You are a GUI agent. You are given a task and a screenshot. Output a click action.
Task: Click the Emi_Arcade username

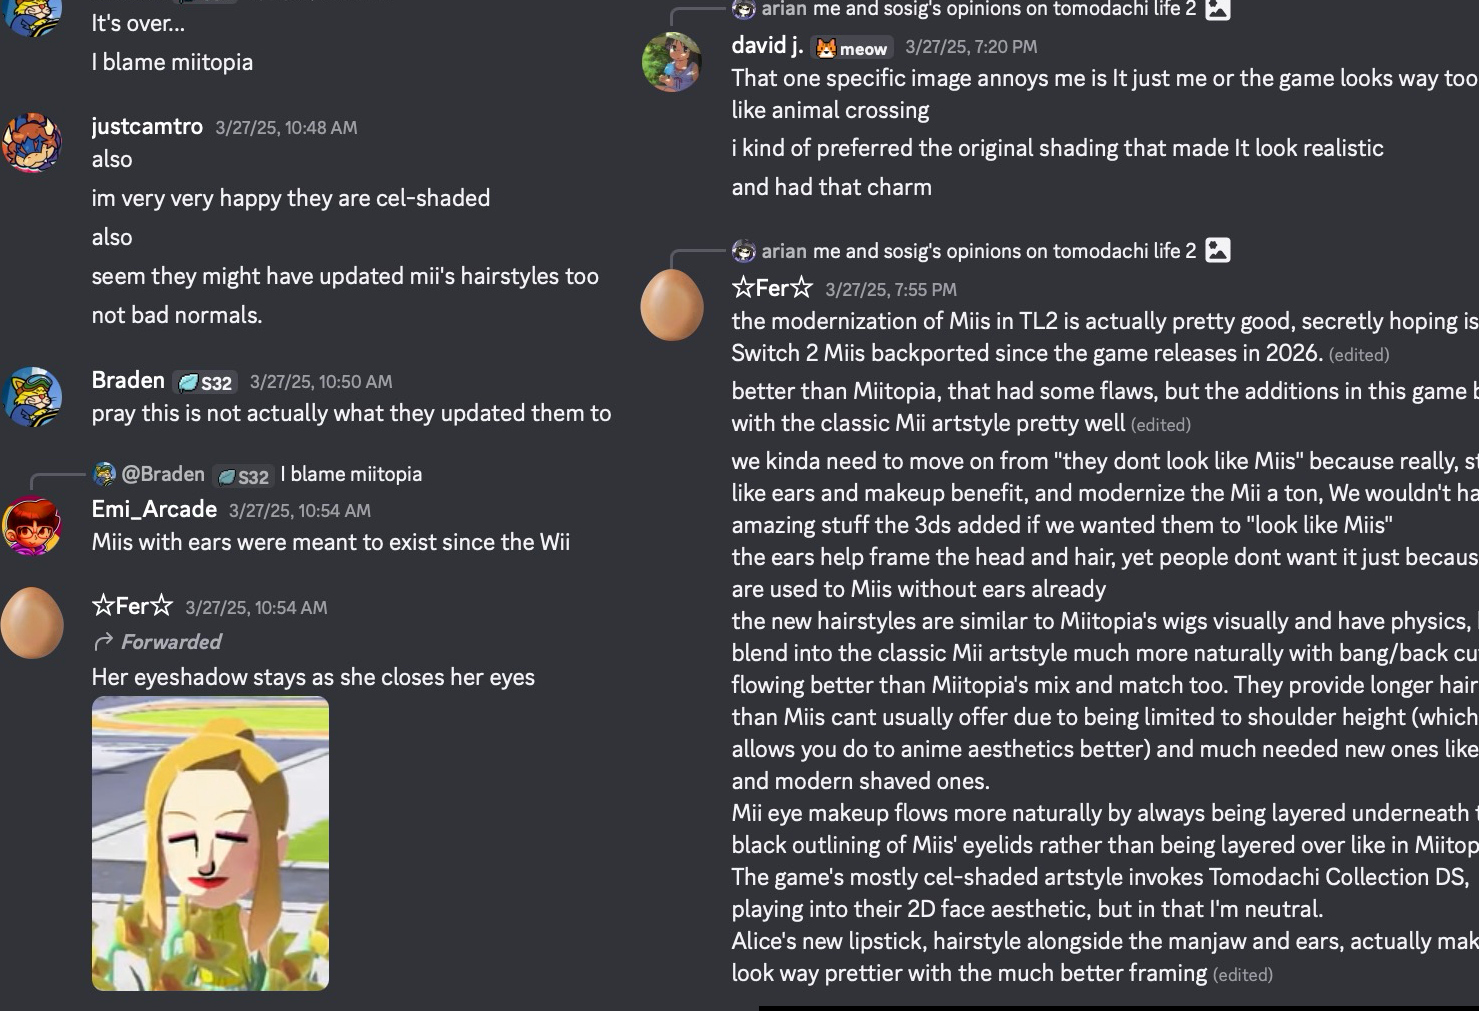pos(154,510)
